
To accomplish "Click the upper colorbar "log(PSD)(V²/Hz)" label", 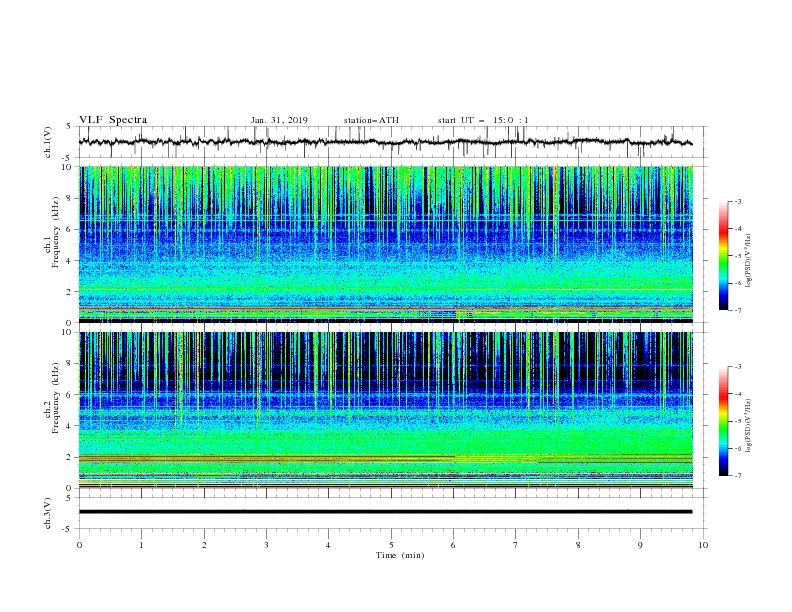I will point(748,261).
